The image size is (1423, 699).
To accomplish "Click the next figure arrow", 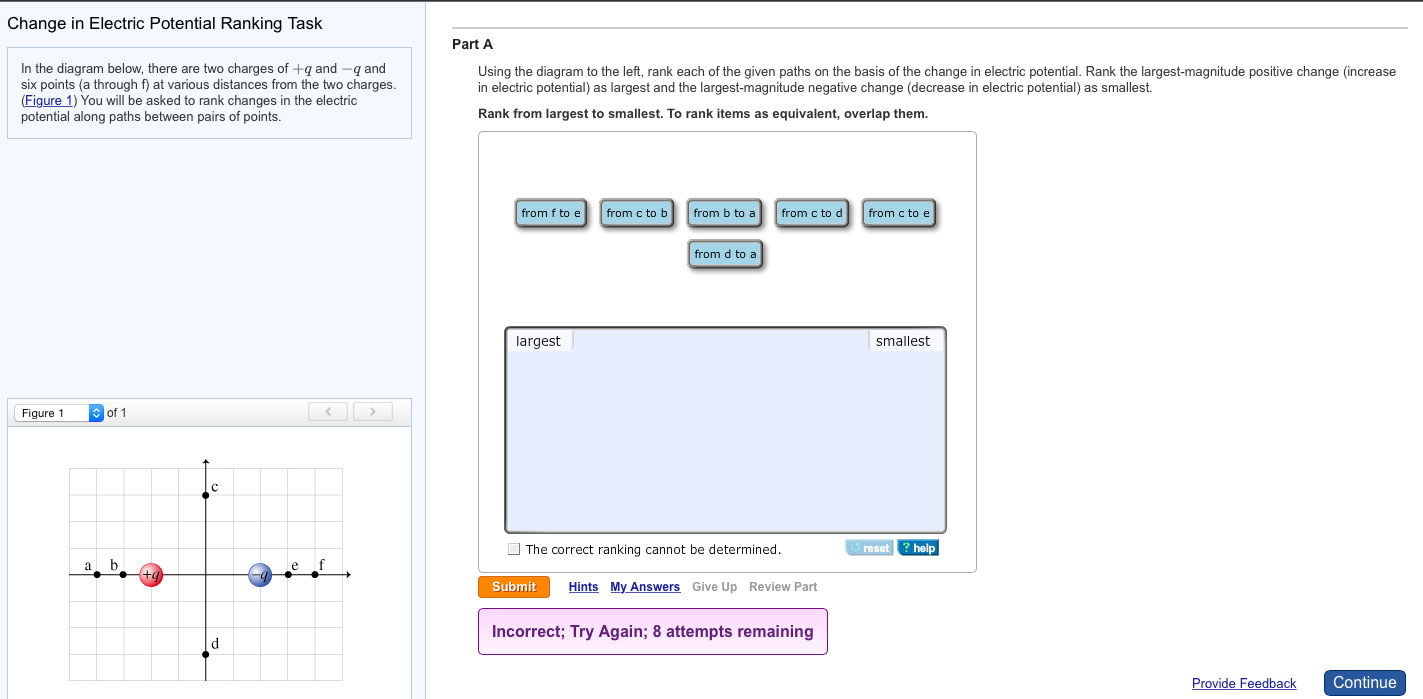I will coord(372,412).
